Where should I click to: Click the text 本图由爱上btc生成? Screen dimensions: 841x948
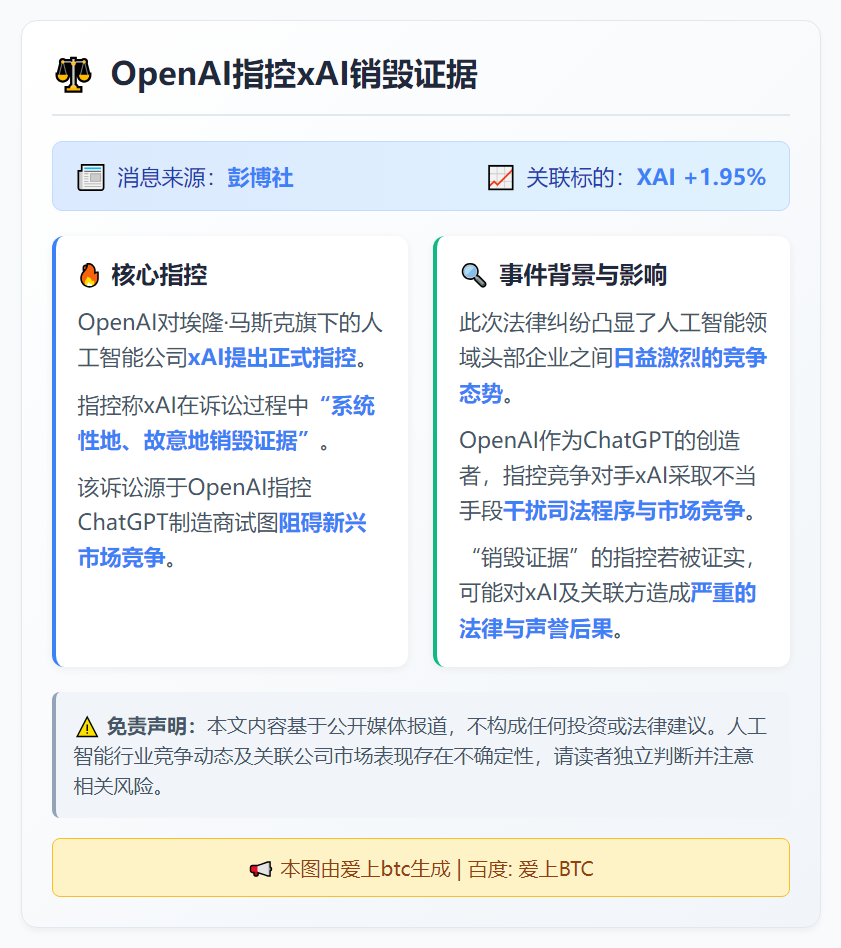click(x=365, y=869)
